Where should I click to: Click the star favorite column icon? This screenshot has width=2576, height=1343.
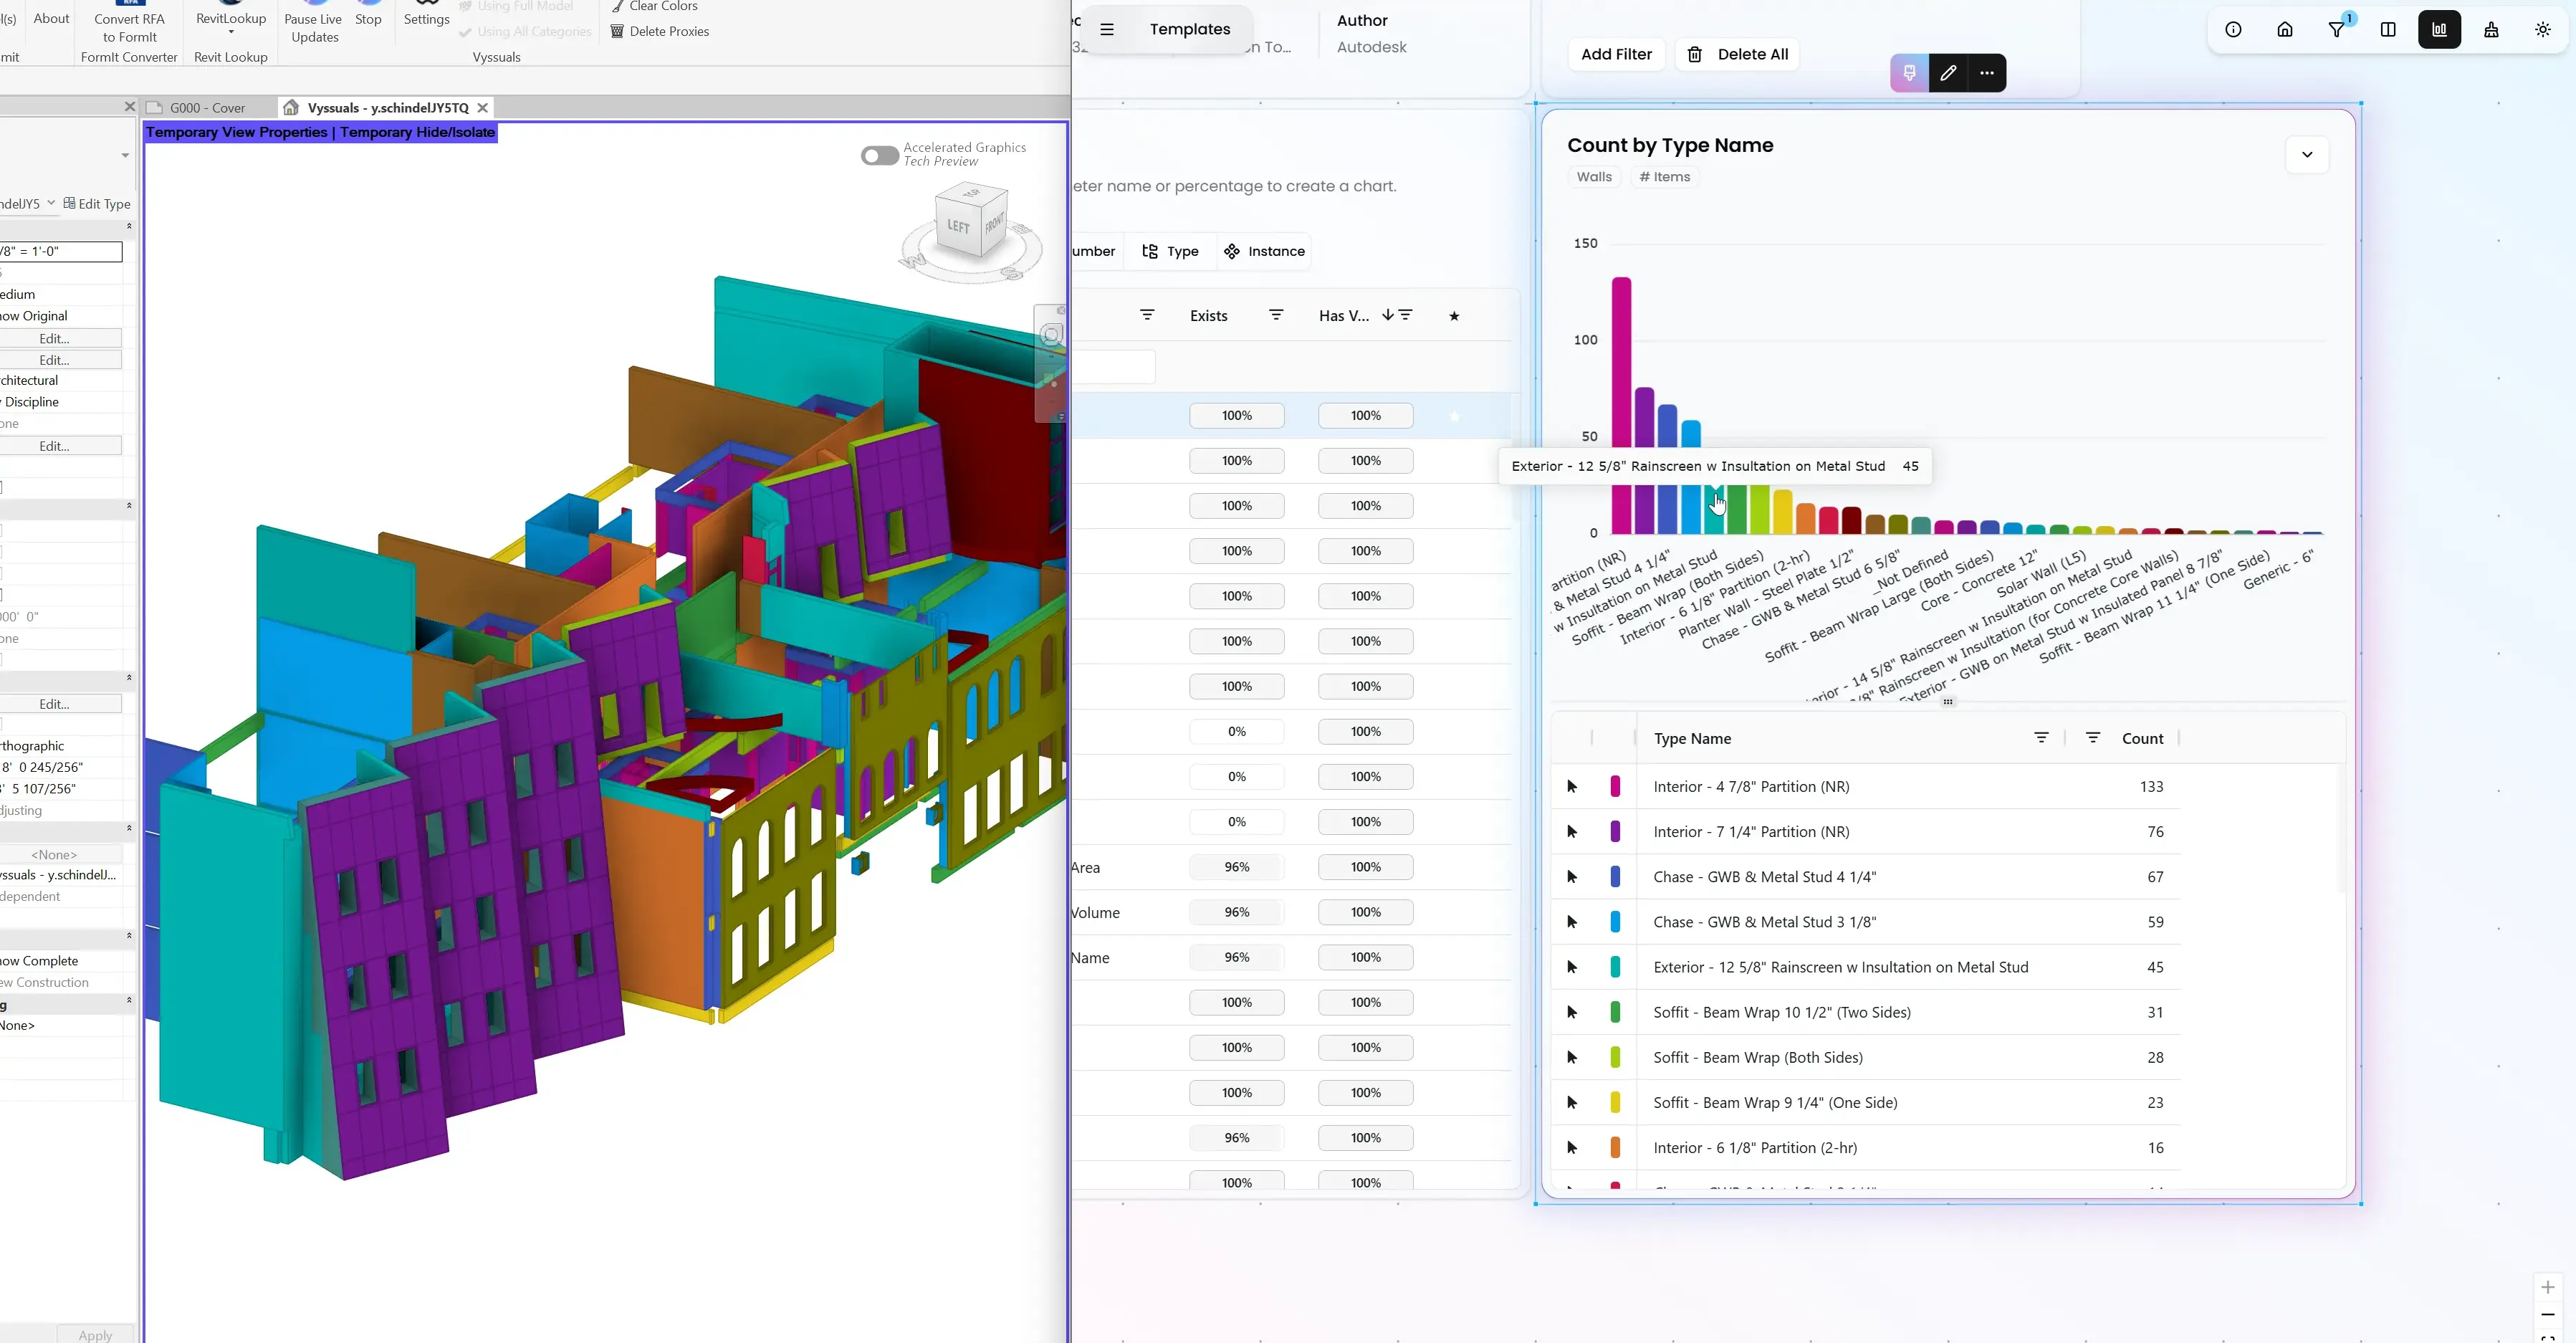click(1454, 316)
